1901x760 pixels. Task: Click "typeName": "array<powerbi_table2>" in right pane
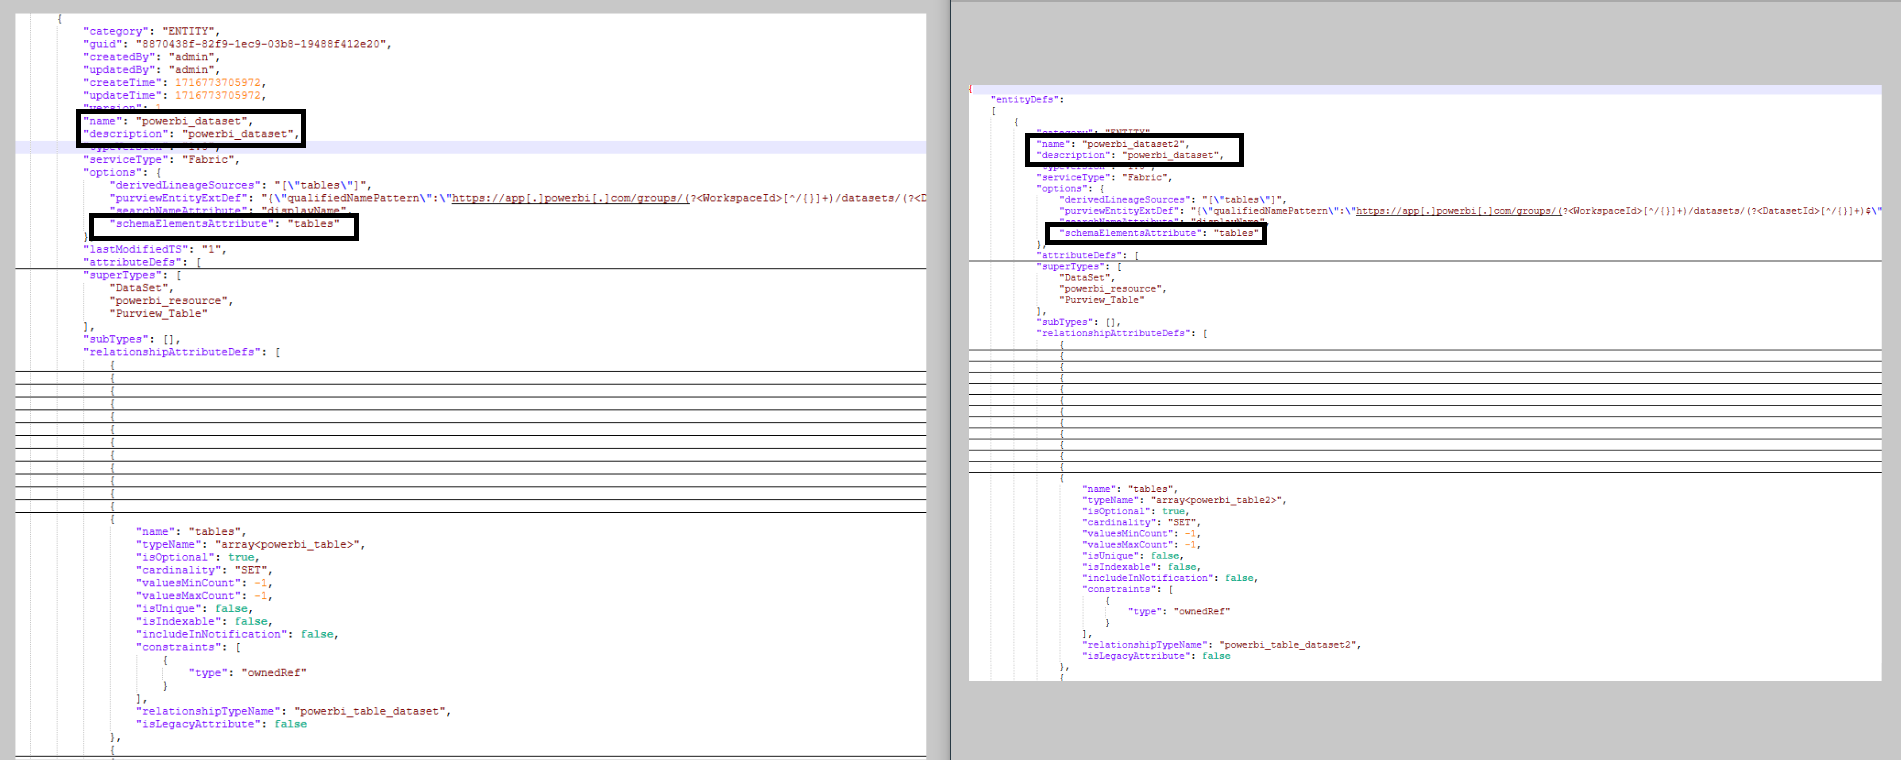click(1185, 500)
